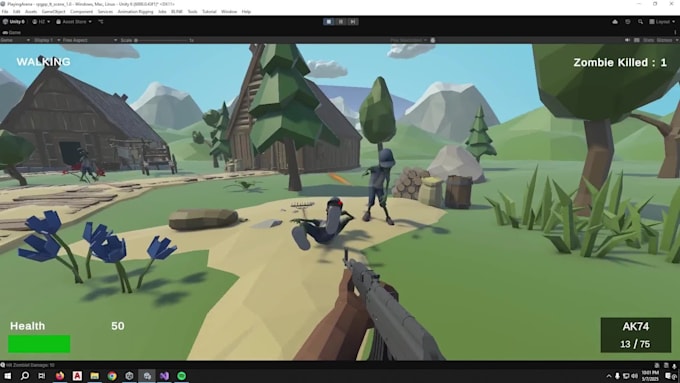Click the console status message Hit Zombie

pyautogui.click(x=30, y=365)
